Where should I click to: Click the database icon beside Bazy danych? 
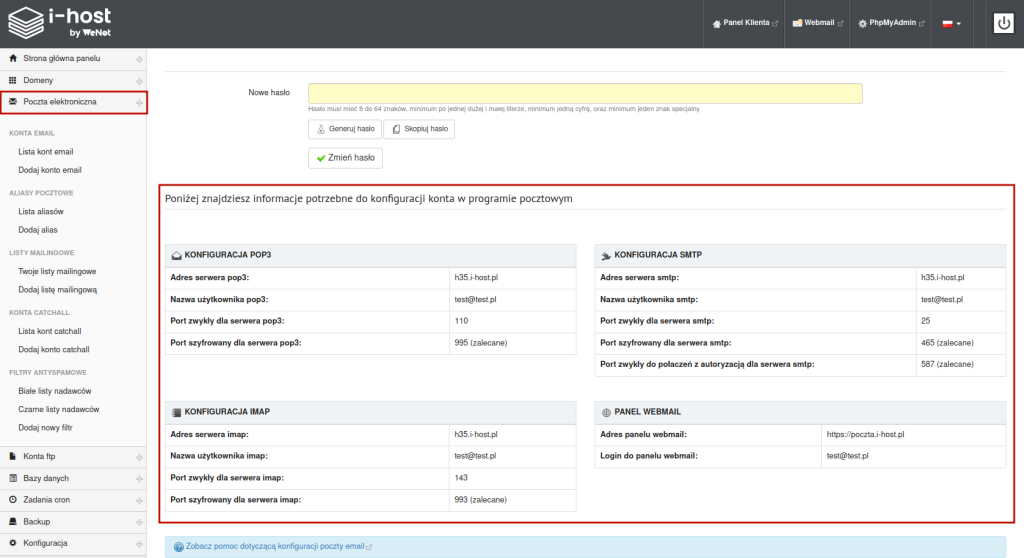13,478
